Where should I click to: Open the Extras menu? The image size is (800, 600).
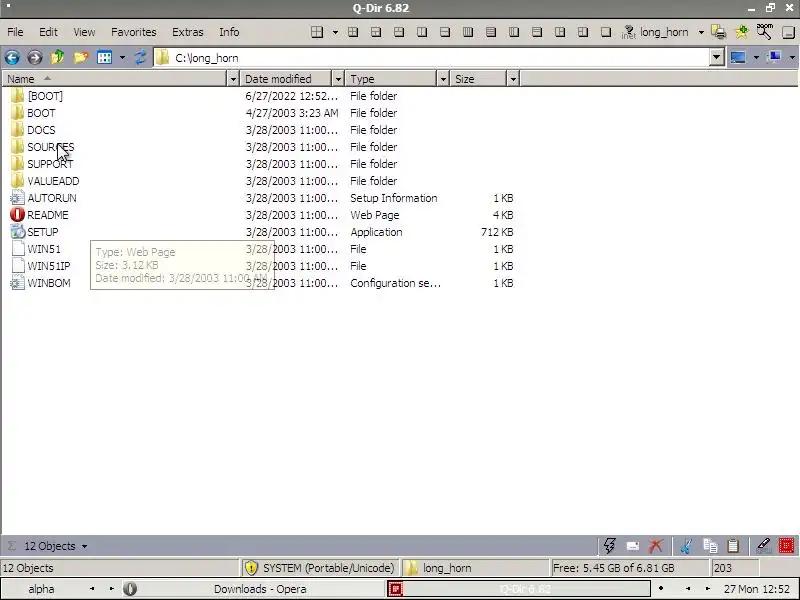click(188, 32)
